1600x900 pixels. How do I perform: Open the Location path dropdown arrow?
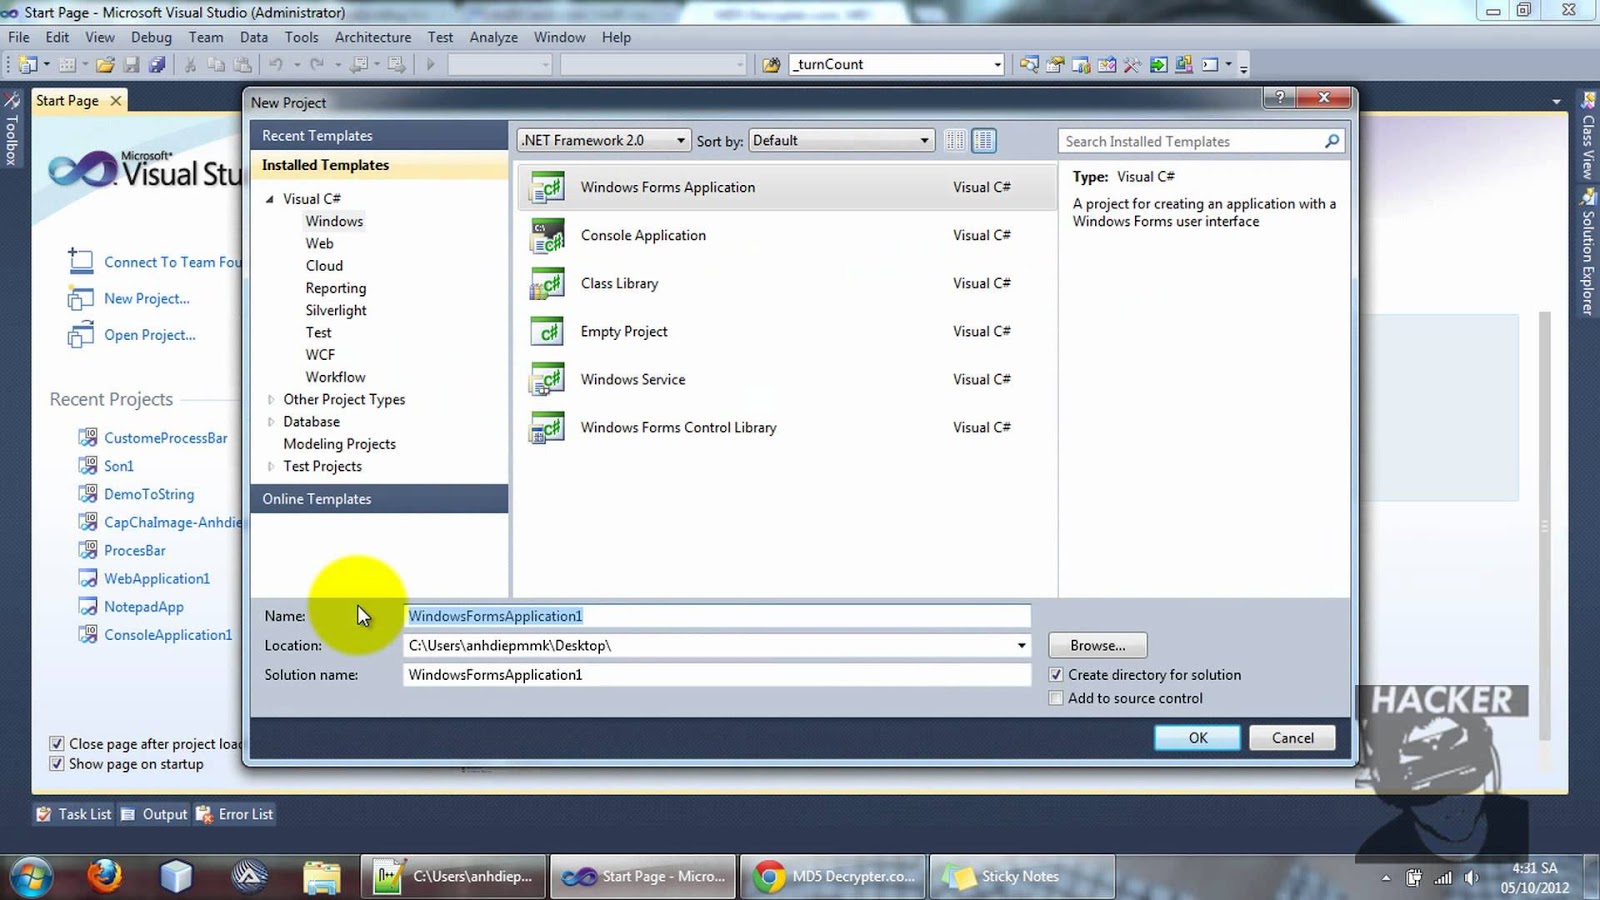pos(1021,645)
